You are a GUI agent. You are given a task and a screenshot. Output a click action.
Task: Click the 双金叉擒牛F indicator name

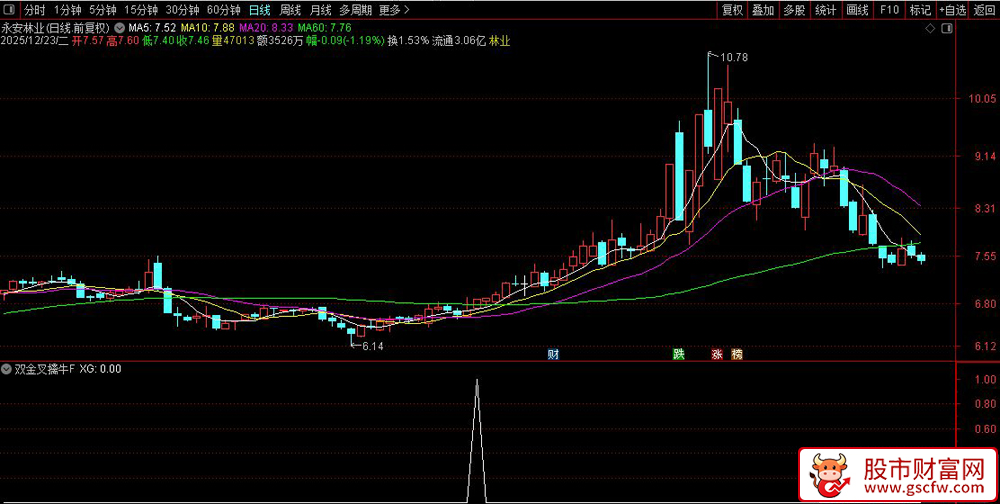(45, 368)
